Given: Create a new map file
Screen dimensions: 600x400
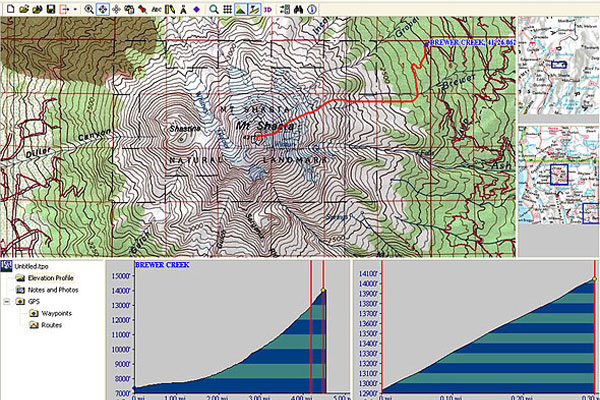Looking at the screenshot, I should click(x=10, y=9).
